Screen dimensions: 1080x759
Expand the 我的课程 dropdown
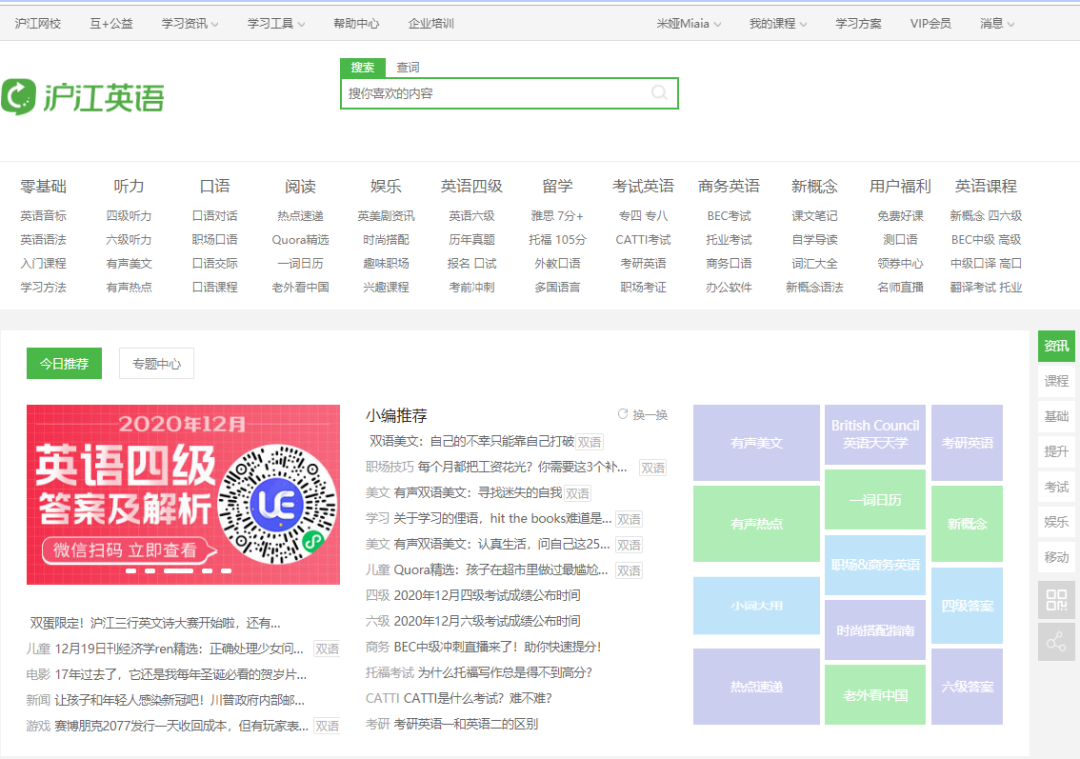(x=778, y=23)
